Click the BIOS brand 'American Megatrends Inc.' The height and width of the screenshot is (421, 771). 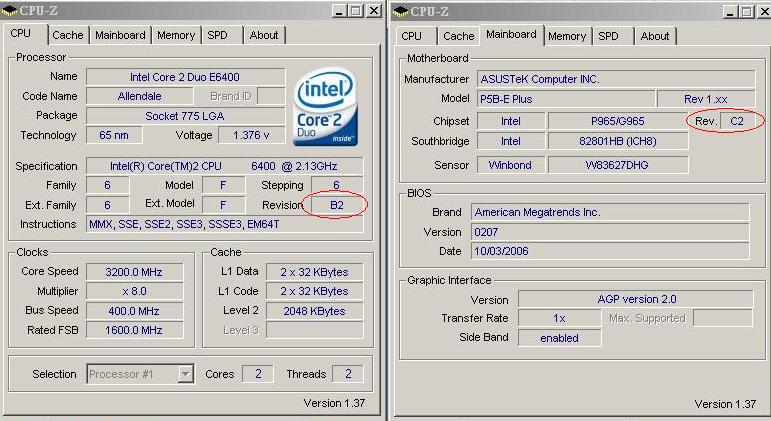coord(610,212)
